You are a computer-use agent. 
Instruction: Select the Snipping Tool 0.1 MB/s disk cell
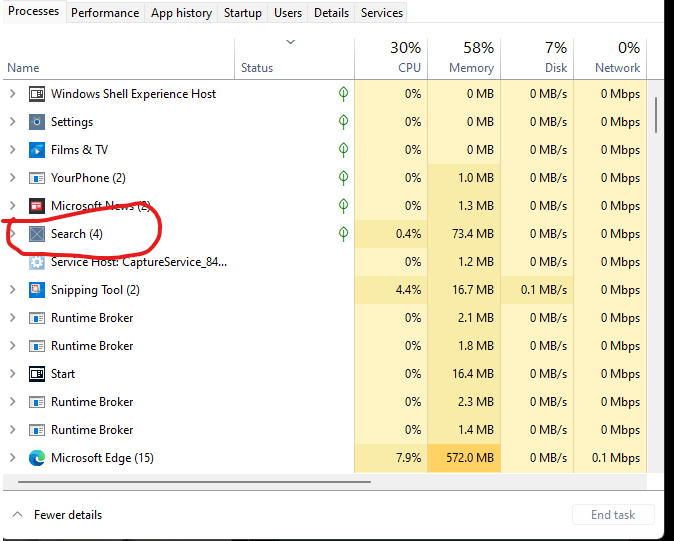[x=537, y=290]
